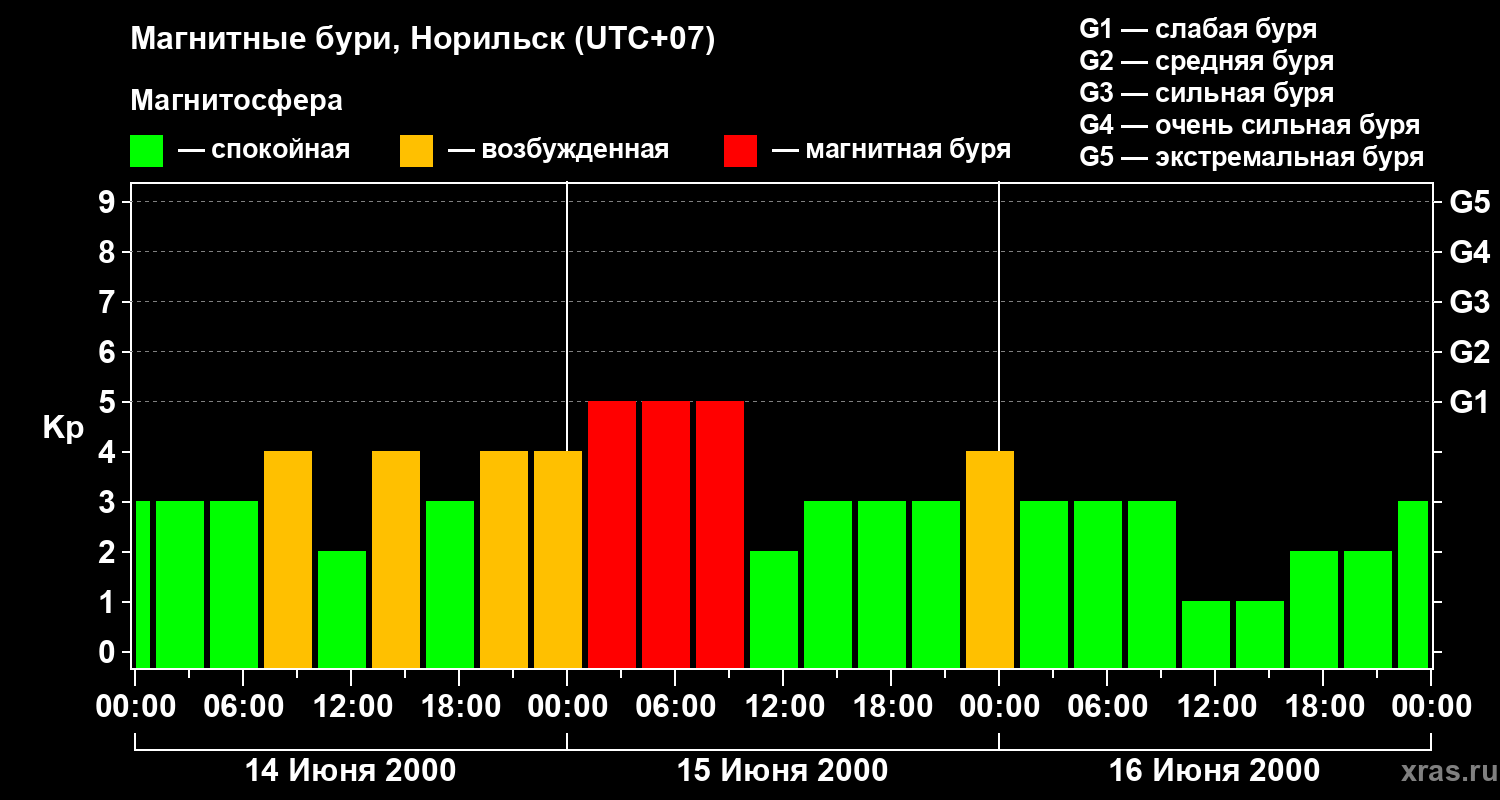The image size is (1500, 800).
Task: Click the 'Kp' axis title
Action: [63, 427]
